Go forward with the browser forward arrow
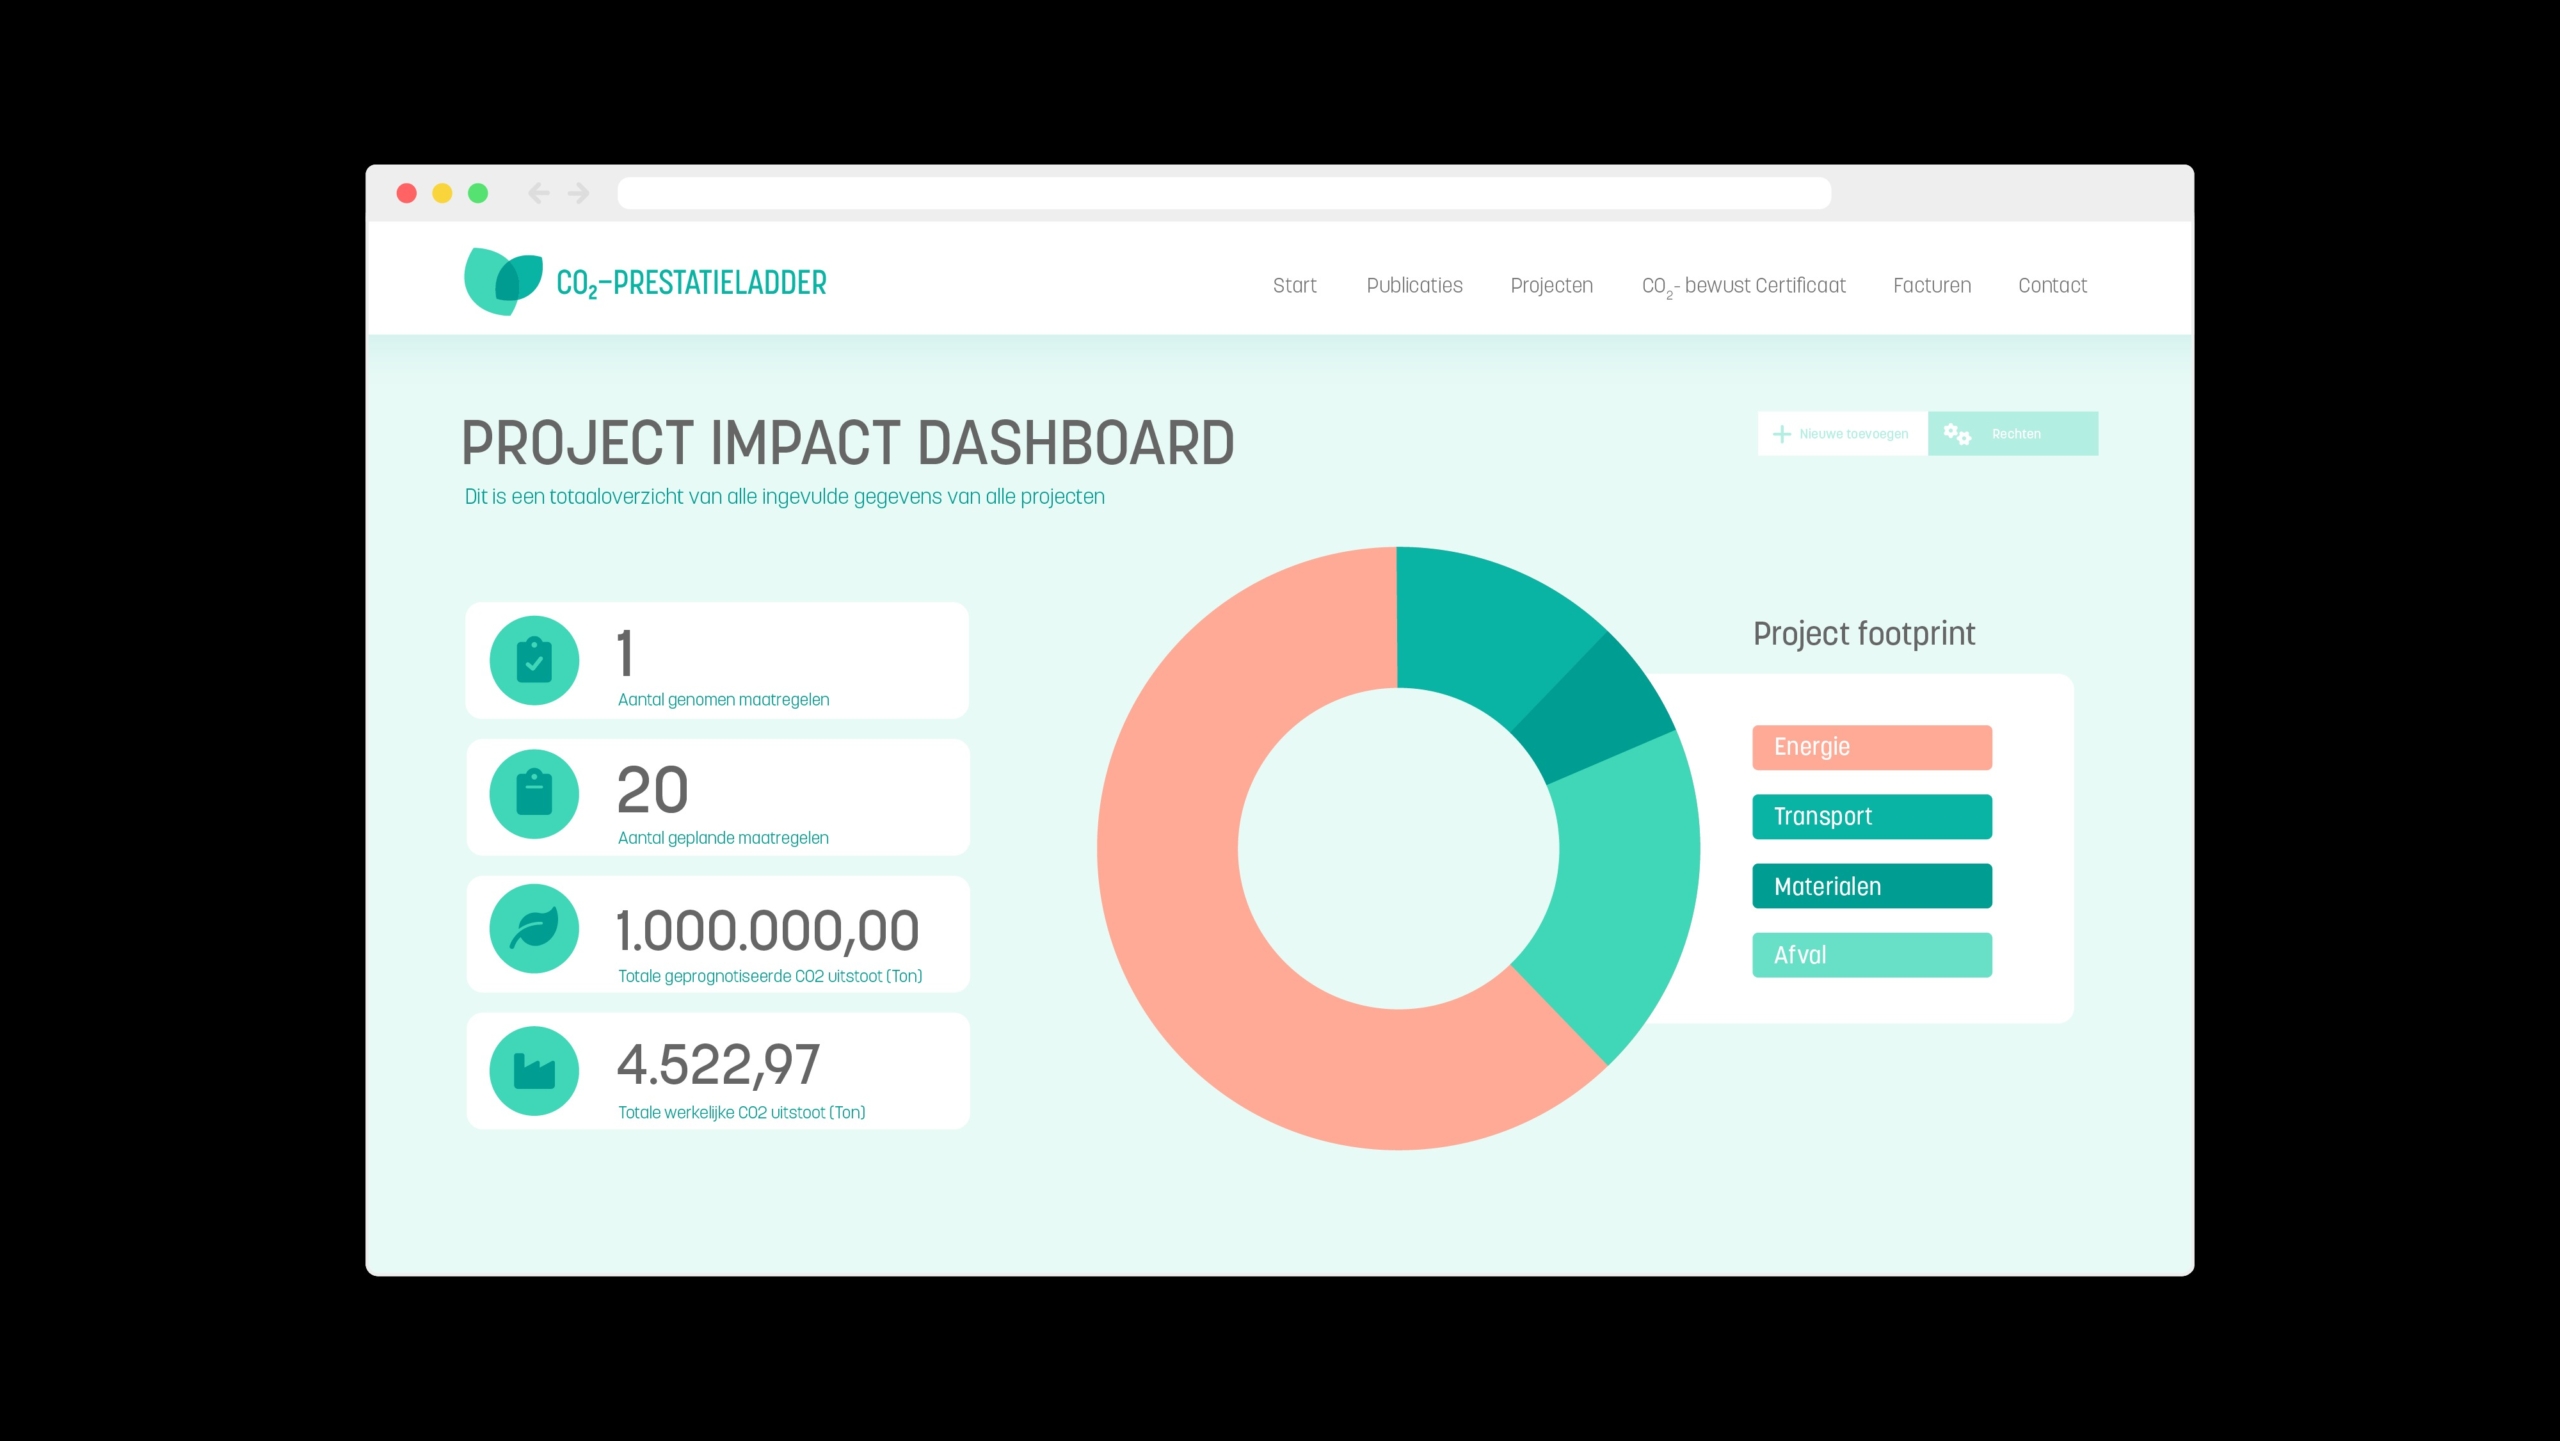The image size is (2560, 1441). coord(578,193)
